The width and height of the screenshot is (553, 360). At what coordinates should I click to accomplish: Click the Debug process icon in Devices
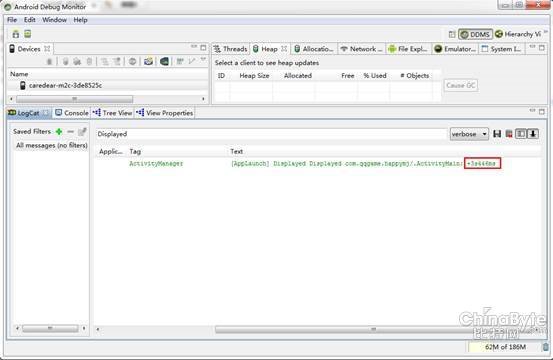(49, 62)
